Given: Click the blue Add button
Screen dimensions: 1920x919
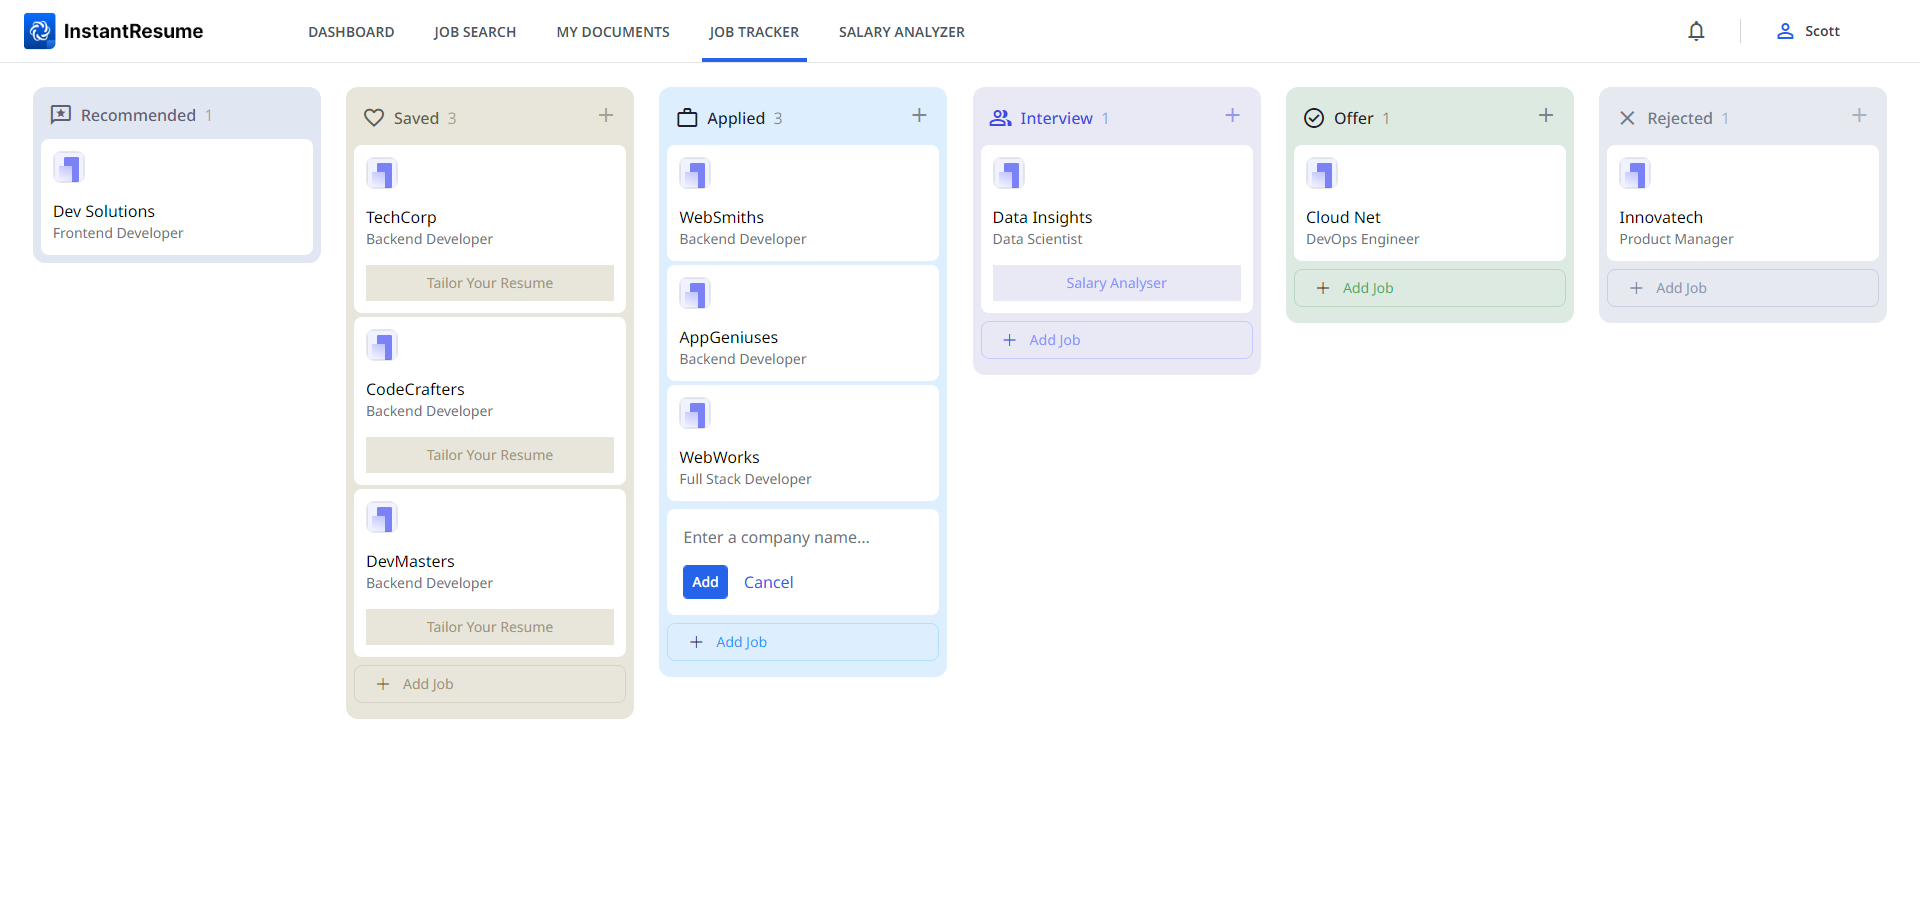Looking at the screenshot, I should [705, 582].
